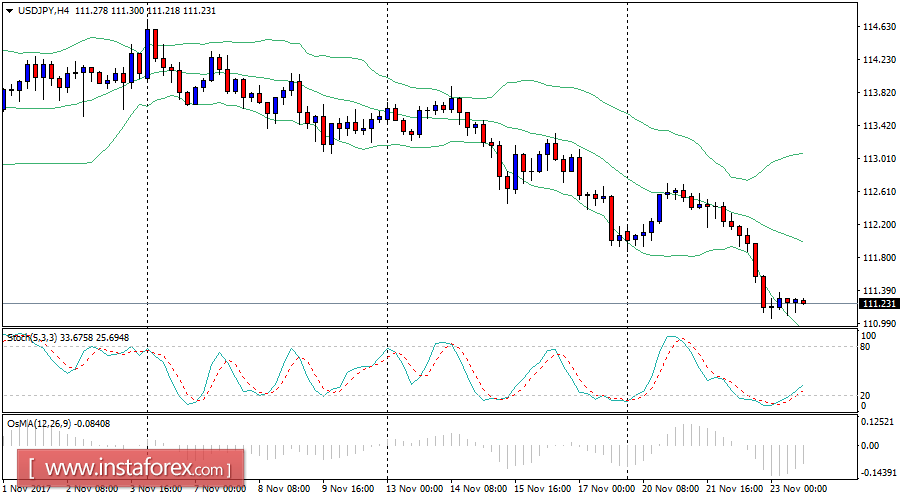Image resolution: width=900 pixels, height=500 pixels.
Task: Click the 23 Nov 00:00 time label
Action: tap(798, 489)
